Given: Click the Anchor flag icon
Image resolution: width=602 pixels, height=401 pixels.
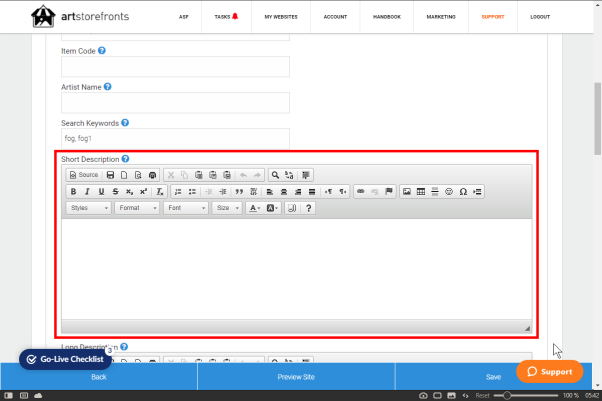Looking at the screenshot, I should (x=389, y=192).
